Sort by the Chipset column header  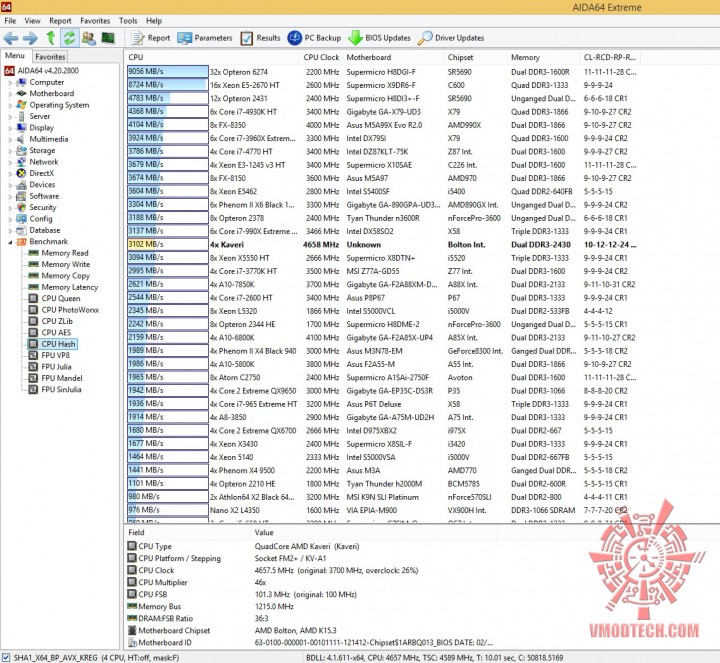pos(476,57)
